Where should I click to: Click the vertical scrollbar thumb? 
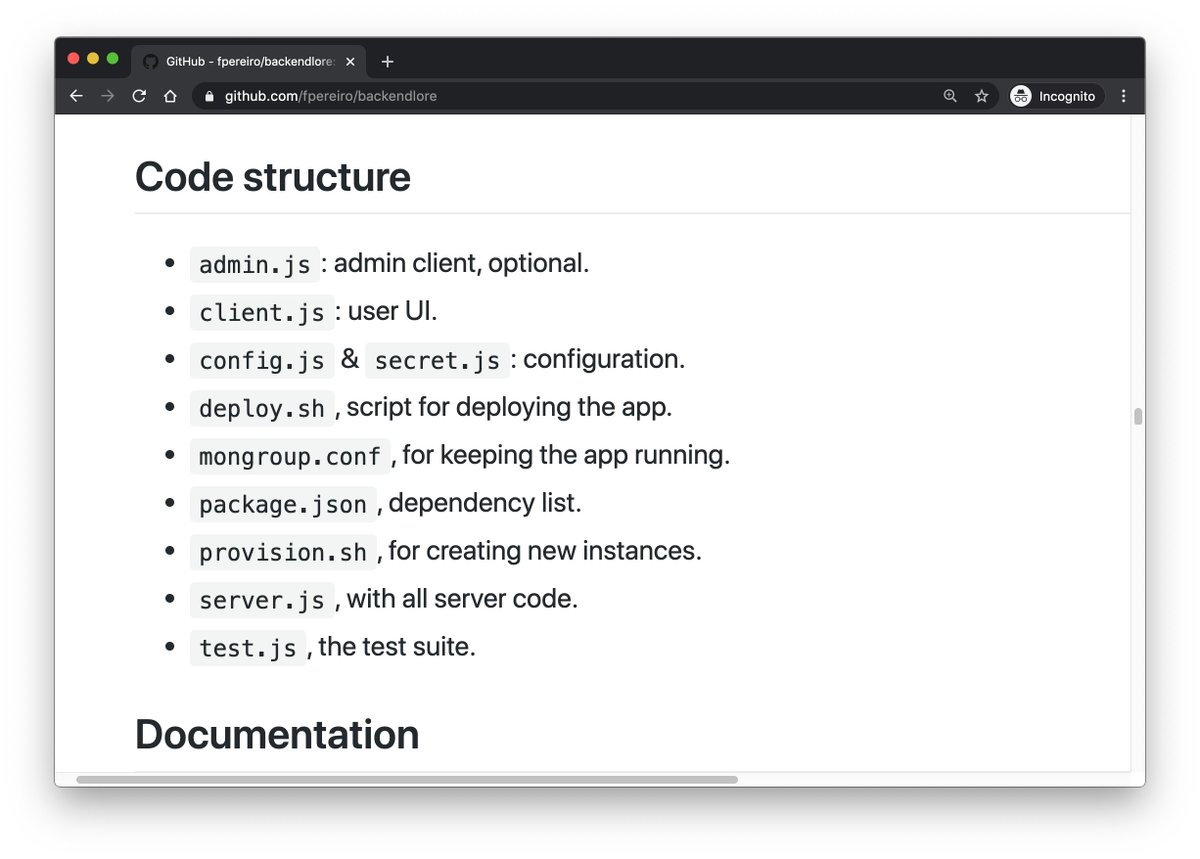1138,417
